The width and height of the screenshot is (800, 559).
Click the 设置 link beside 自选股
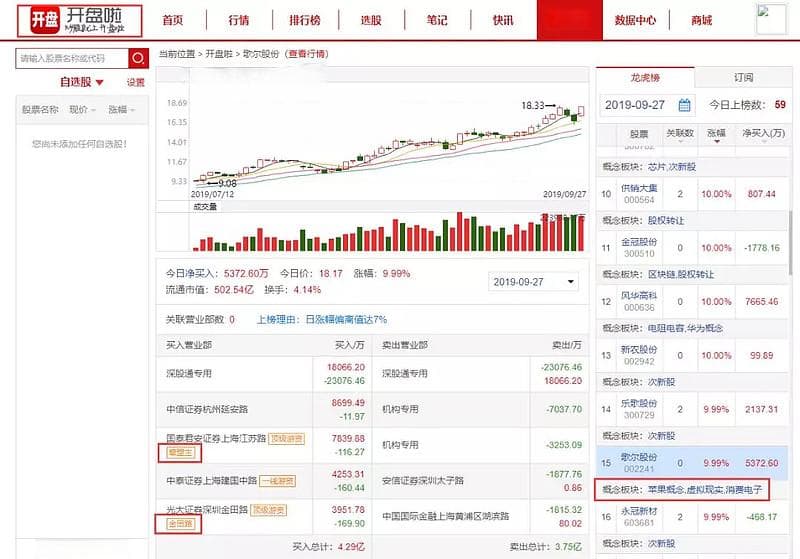[x=136, y=83]
